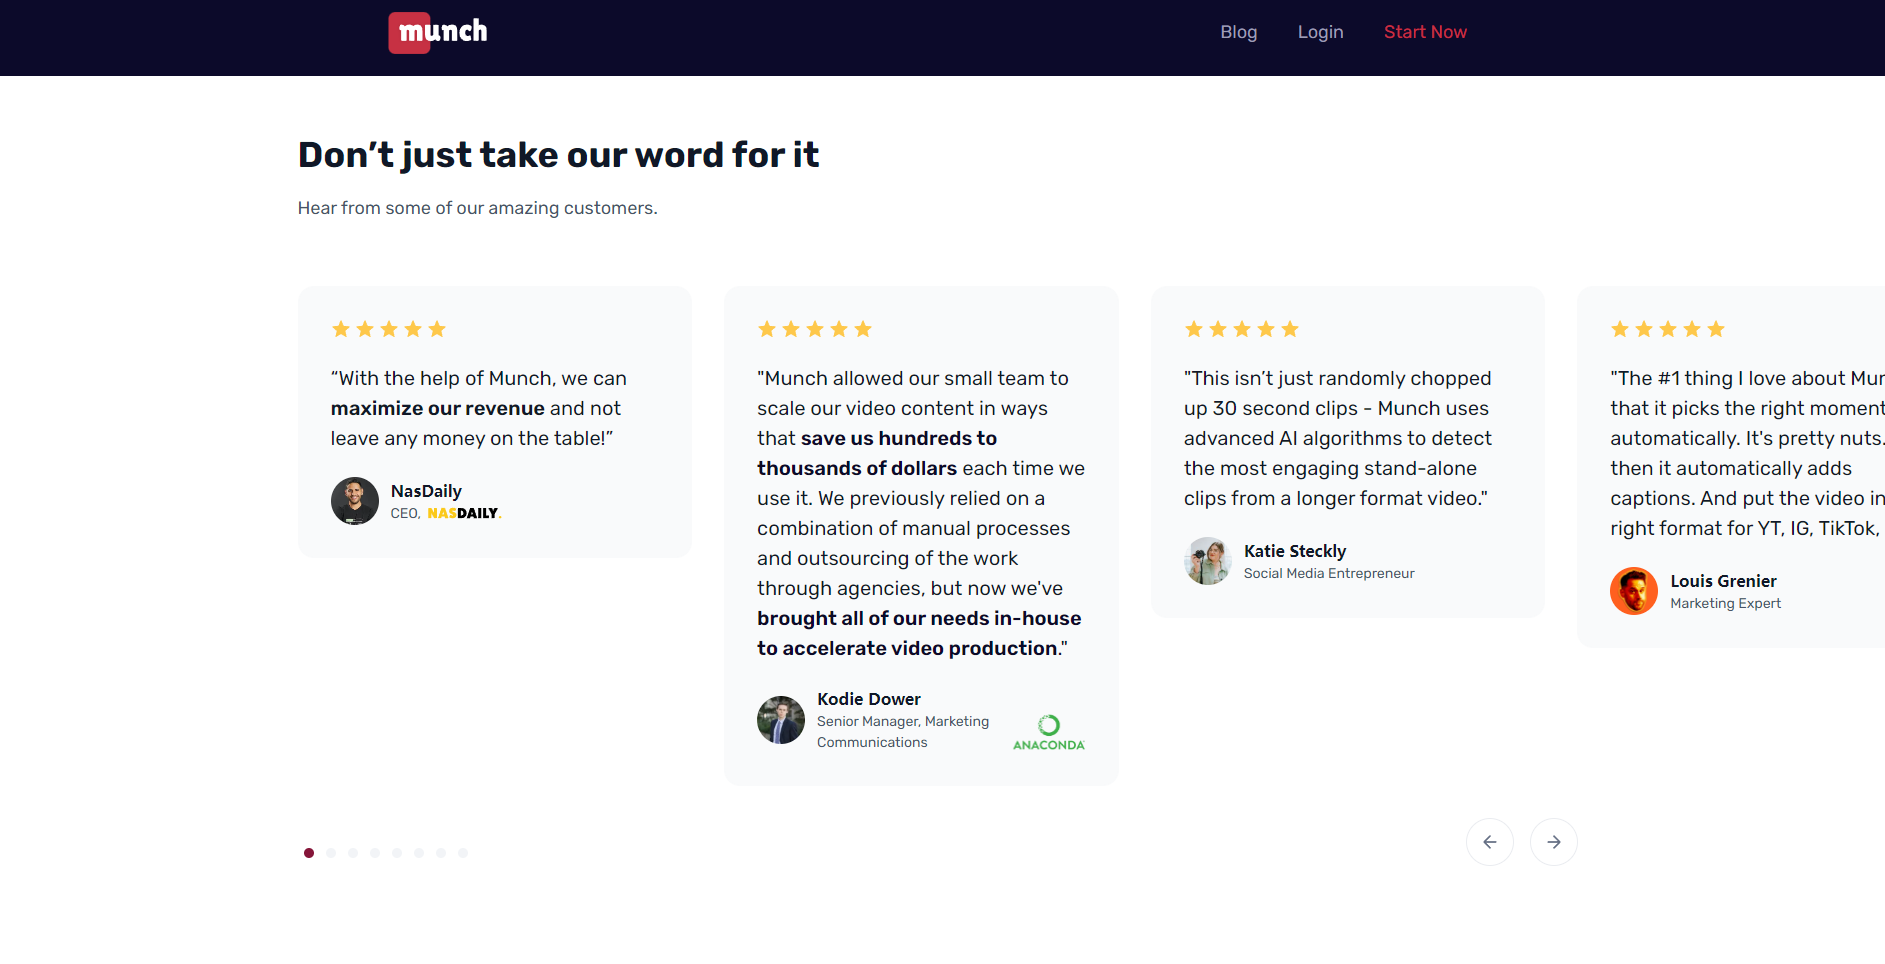Jump to the last carousel dot
The image size is (1885, 964).
463,853
